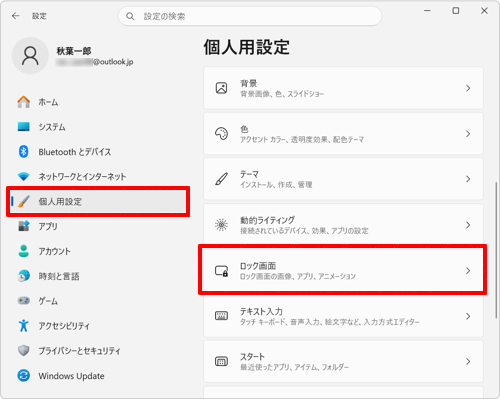Go to ホーム in sidebar
Viewport: 500px width, 399px height.
pos(98,102)
